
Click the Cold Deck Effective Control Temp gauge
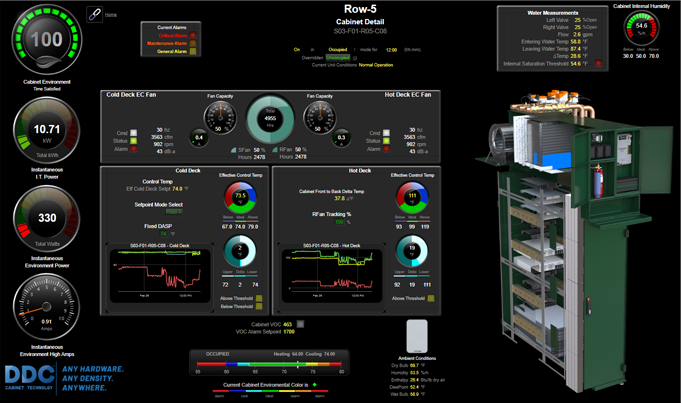(x=239, y=197)
